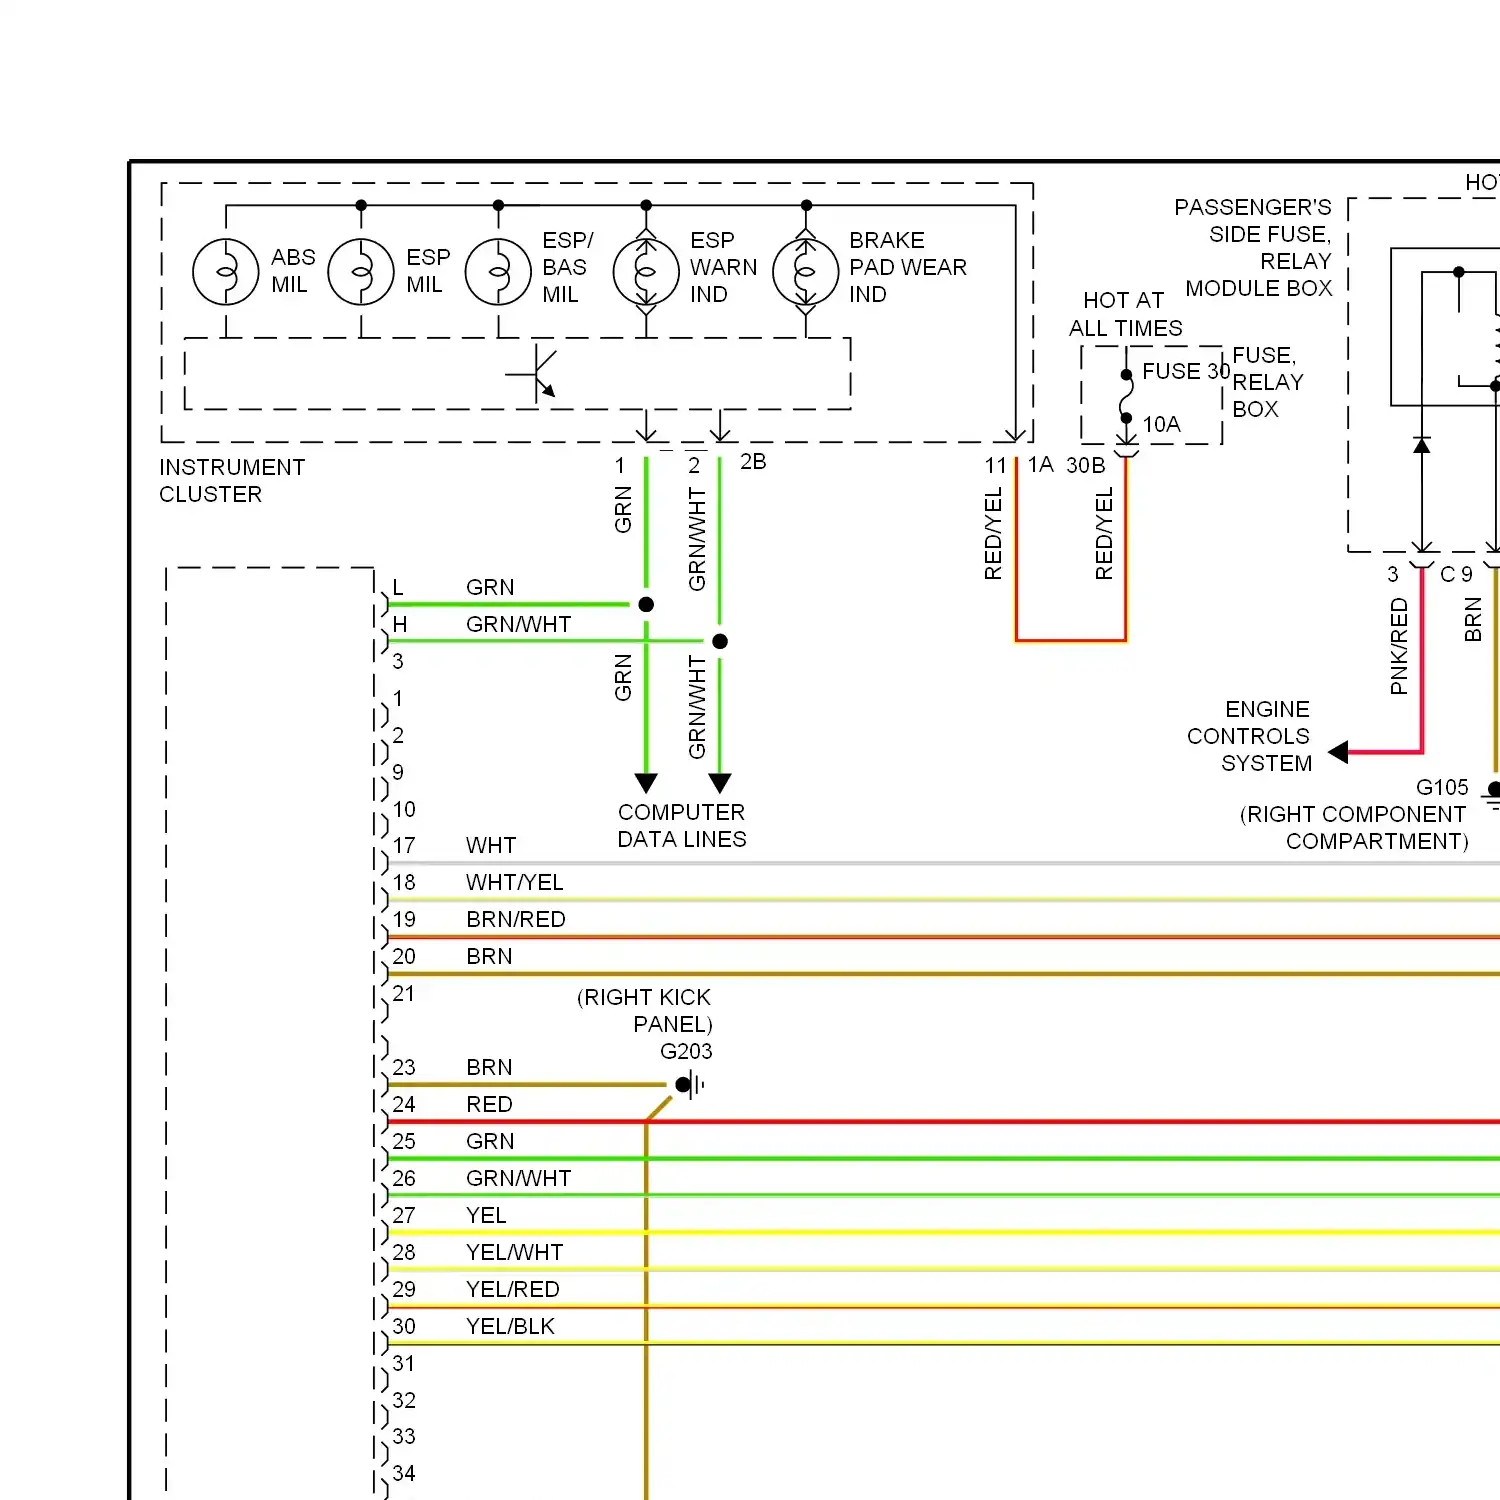Click the ABS MIL lamp symbol
The width and height of the screenshot is (1500, 1500).
tap(226, 272)
